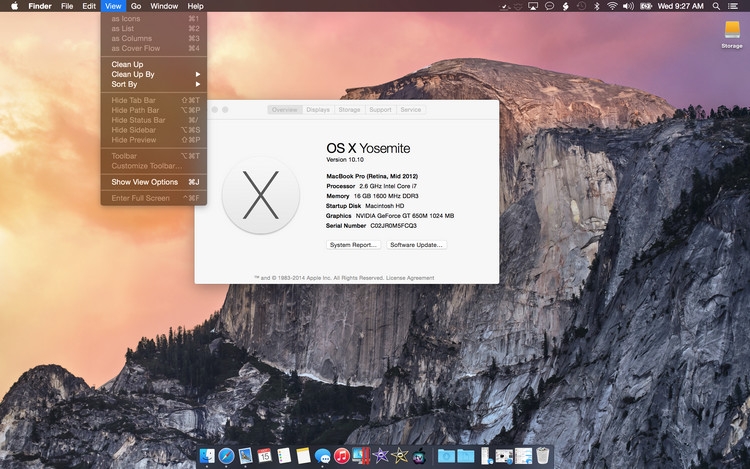The height and width of the screenshot is (469, 750).
Task: Open the Apple tv logo app in Dock
Action: pyautogui.click(x=419, y=456)
